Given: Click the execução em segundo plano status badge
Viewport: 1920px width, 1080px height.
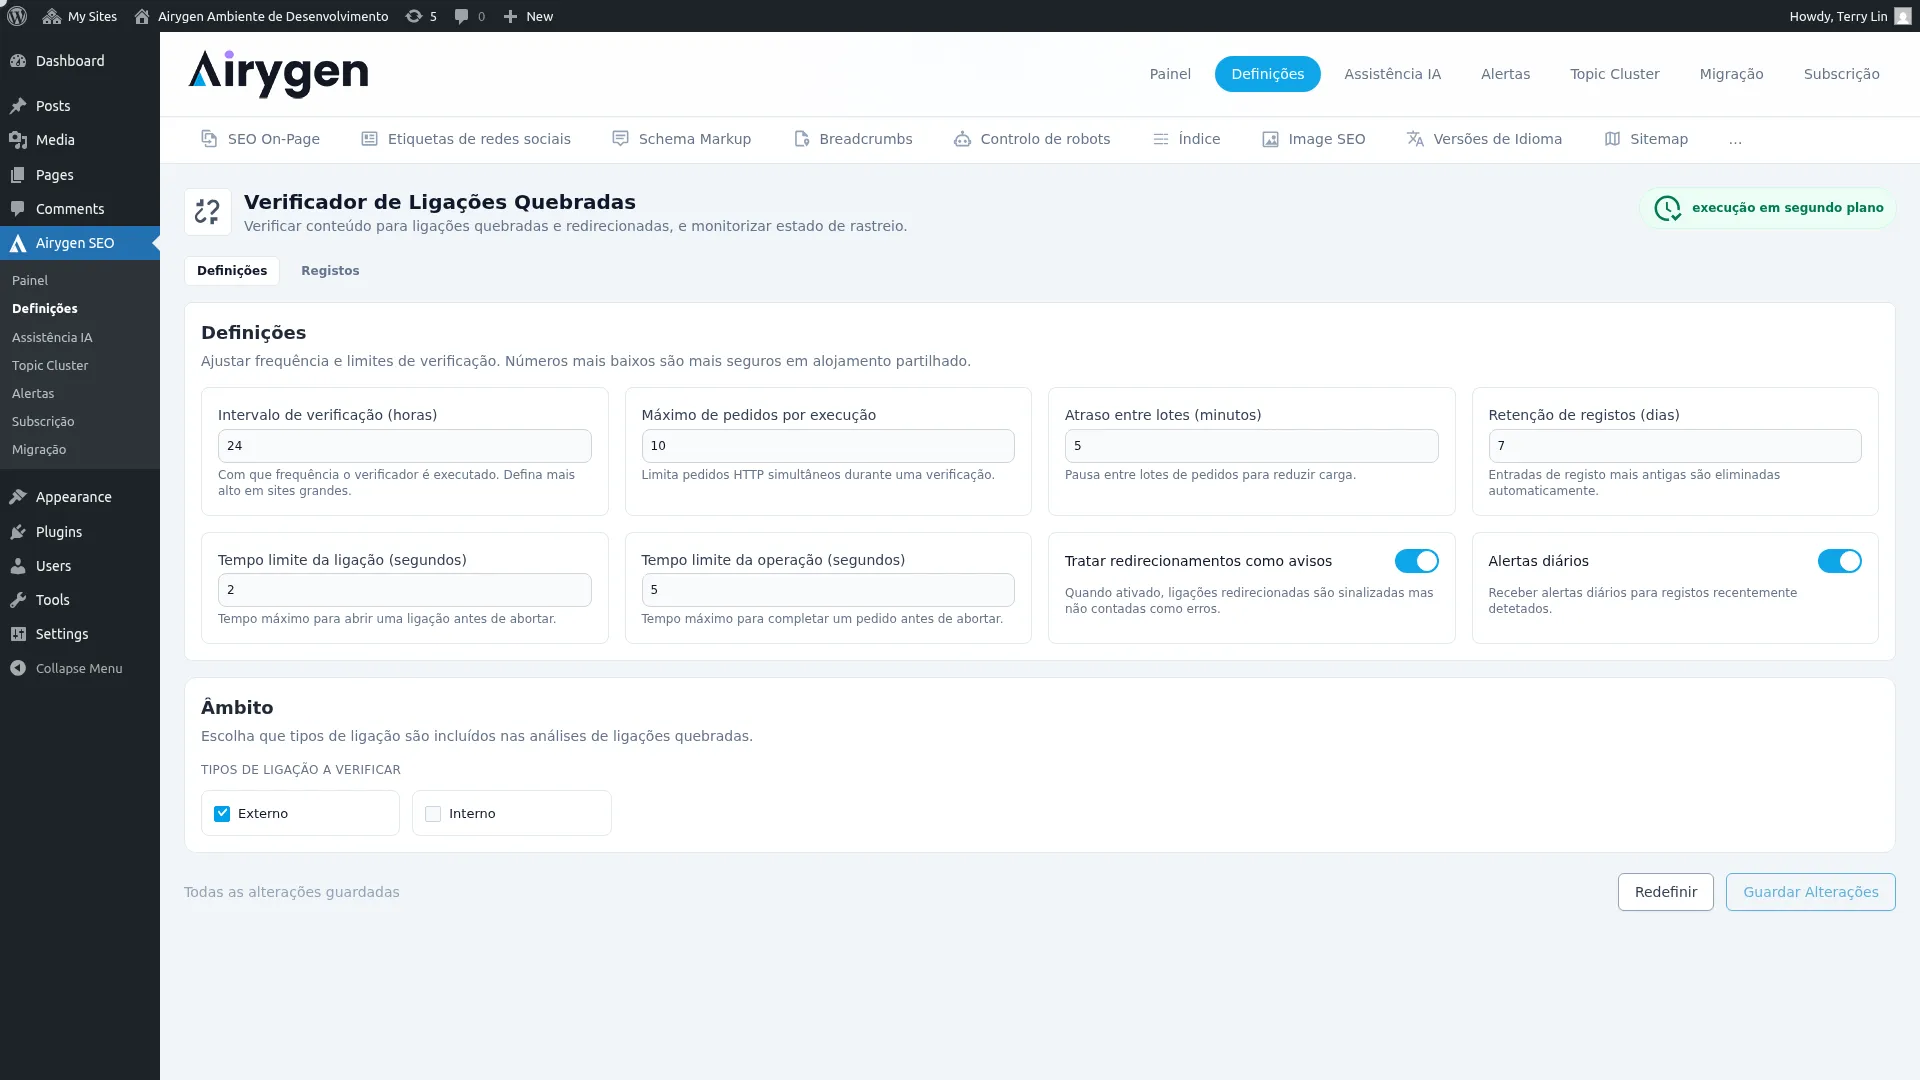Looking at the screenshot, I should pyautogui.click(x=1768, y=208).
